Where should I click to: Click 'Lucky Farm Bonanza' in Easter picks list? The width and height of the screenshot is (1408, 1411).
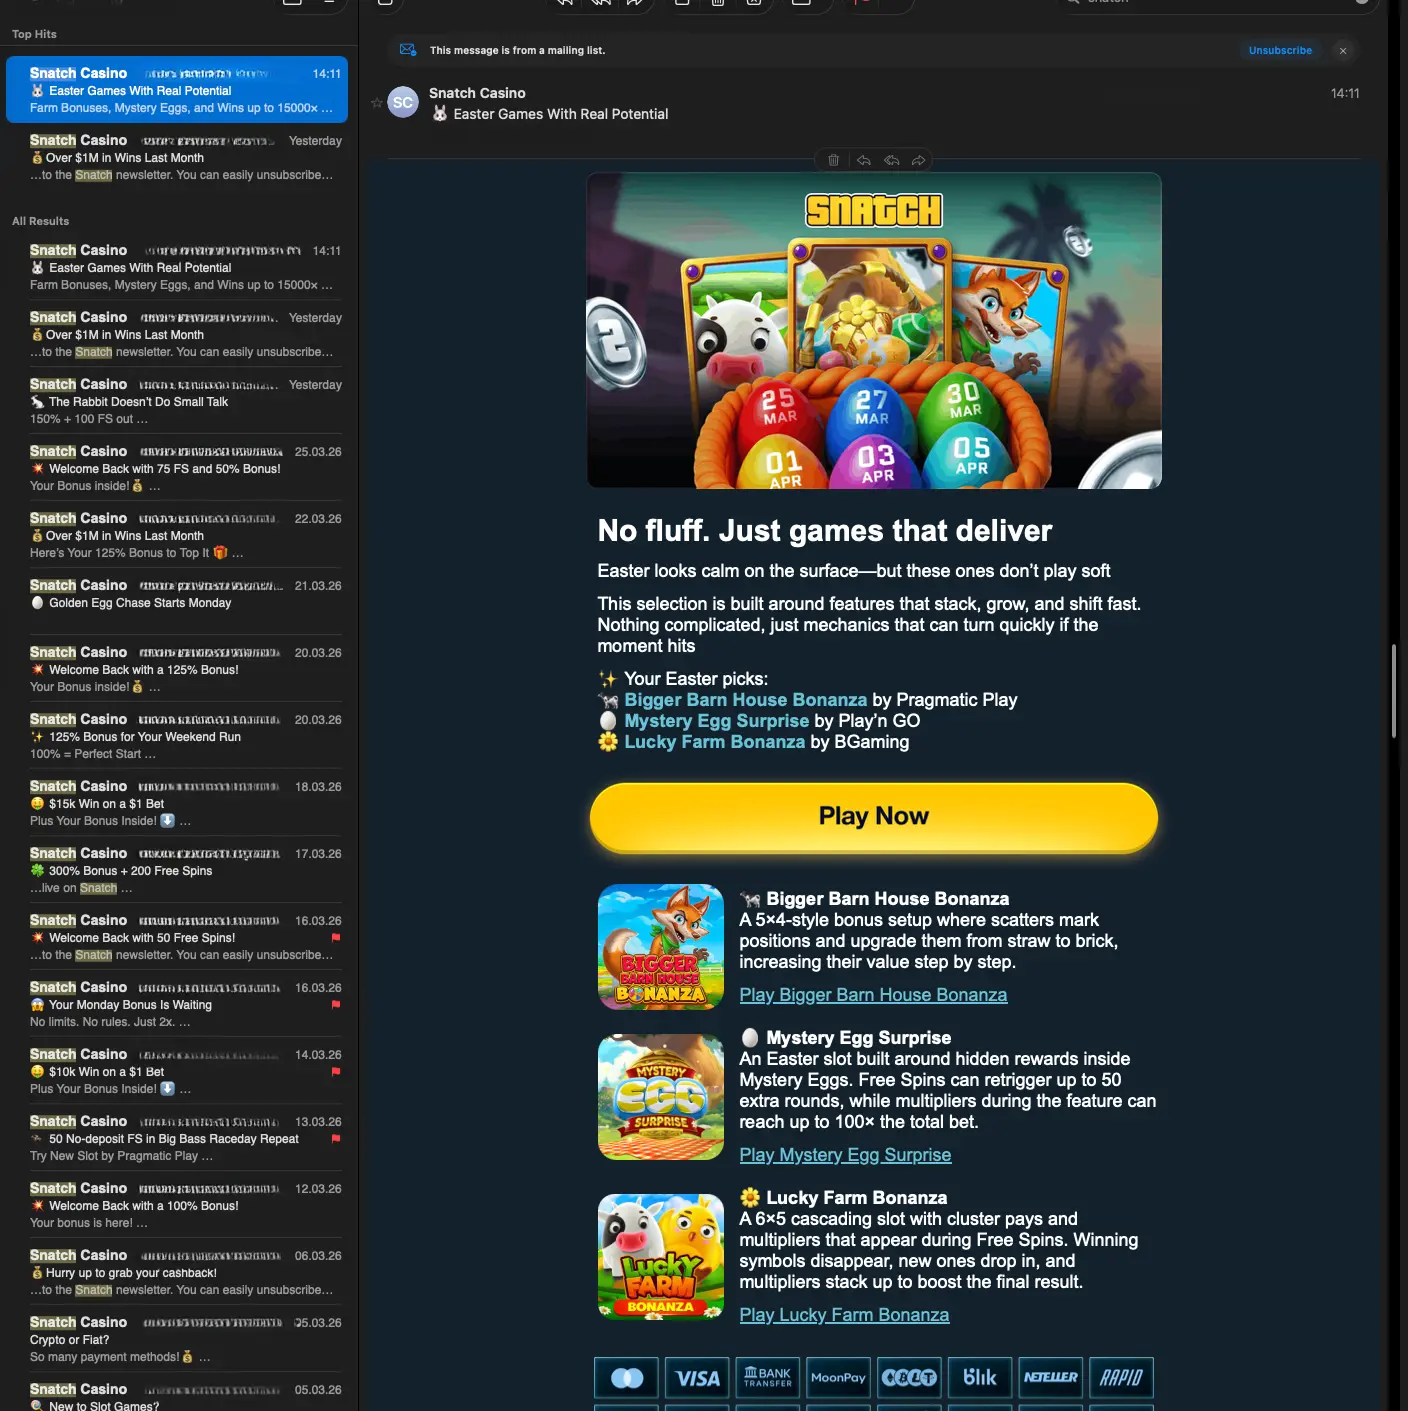coord(714,742)
